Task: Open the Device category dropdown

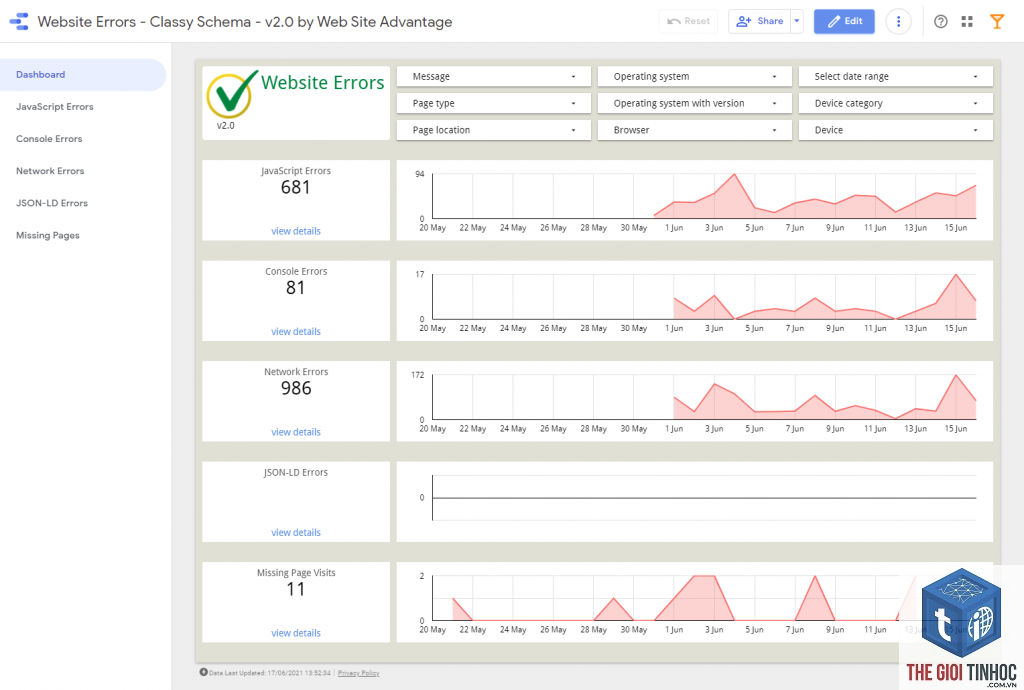Action: click(x=895, y=103)
